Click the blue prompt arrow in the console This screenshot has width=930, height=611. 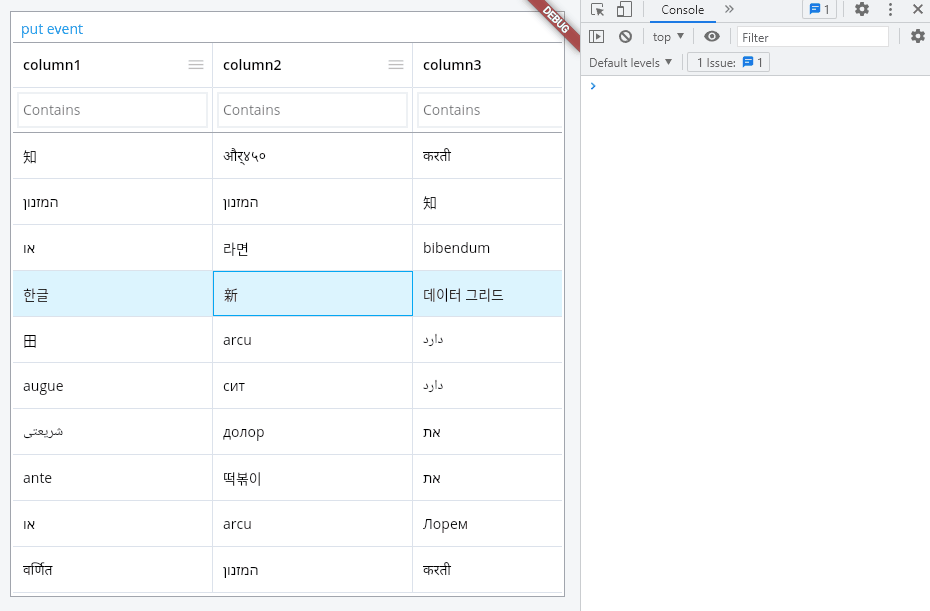pyautogui.click(x=593, y=86)
